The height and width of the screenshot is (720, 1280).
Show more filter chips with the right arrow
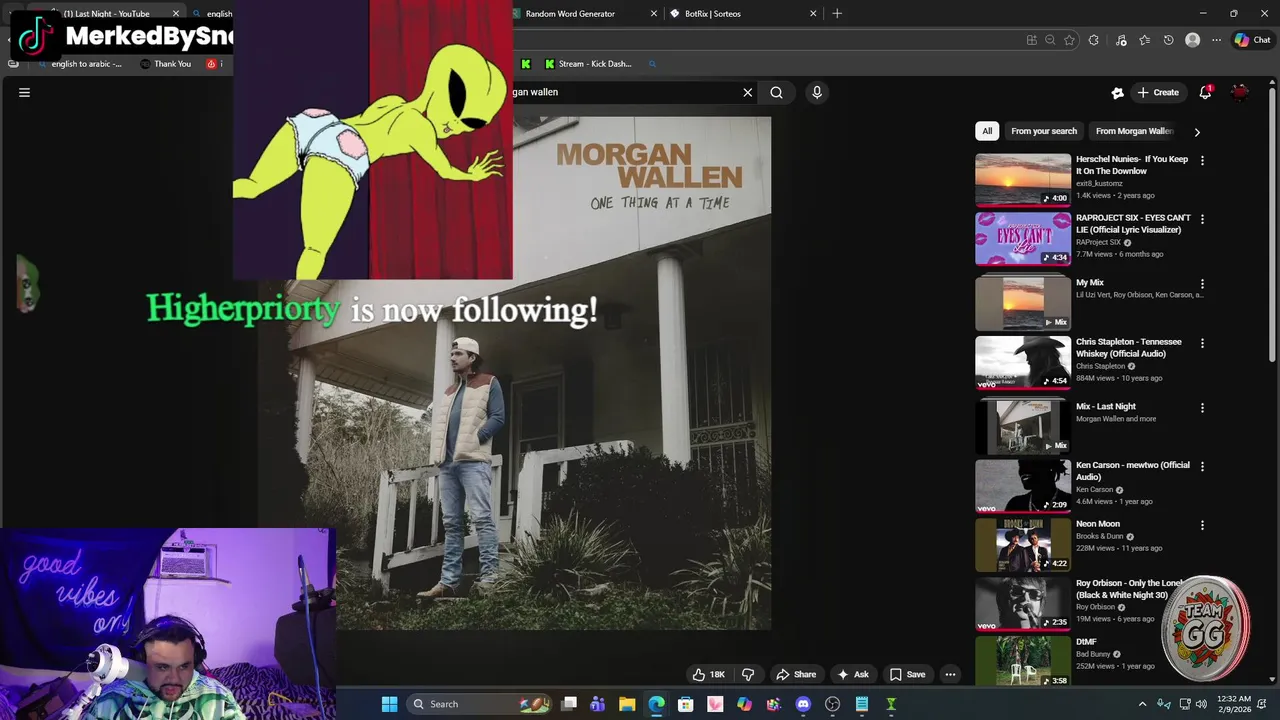point(1197,132)
